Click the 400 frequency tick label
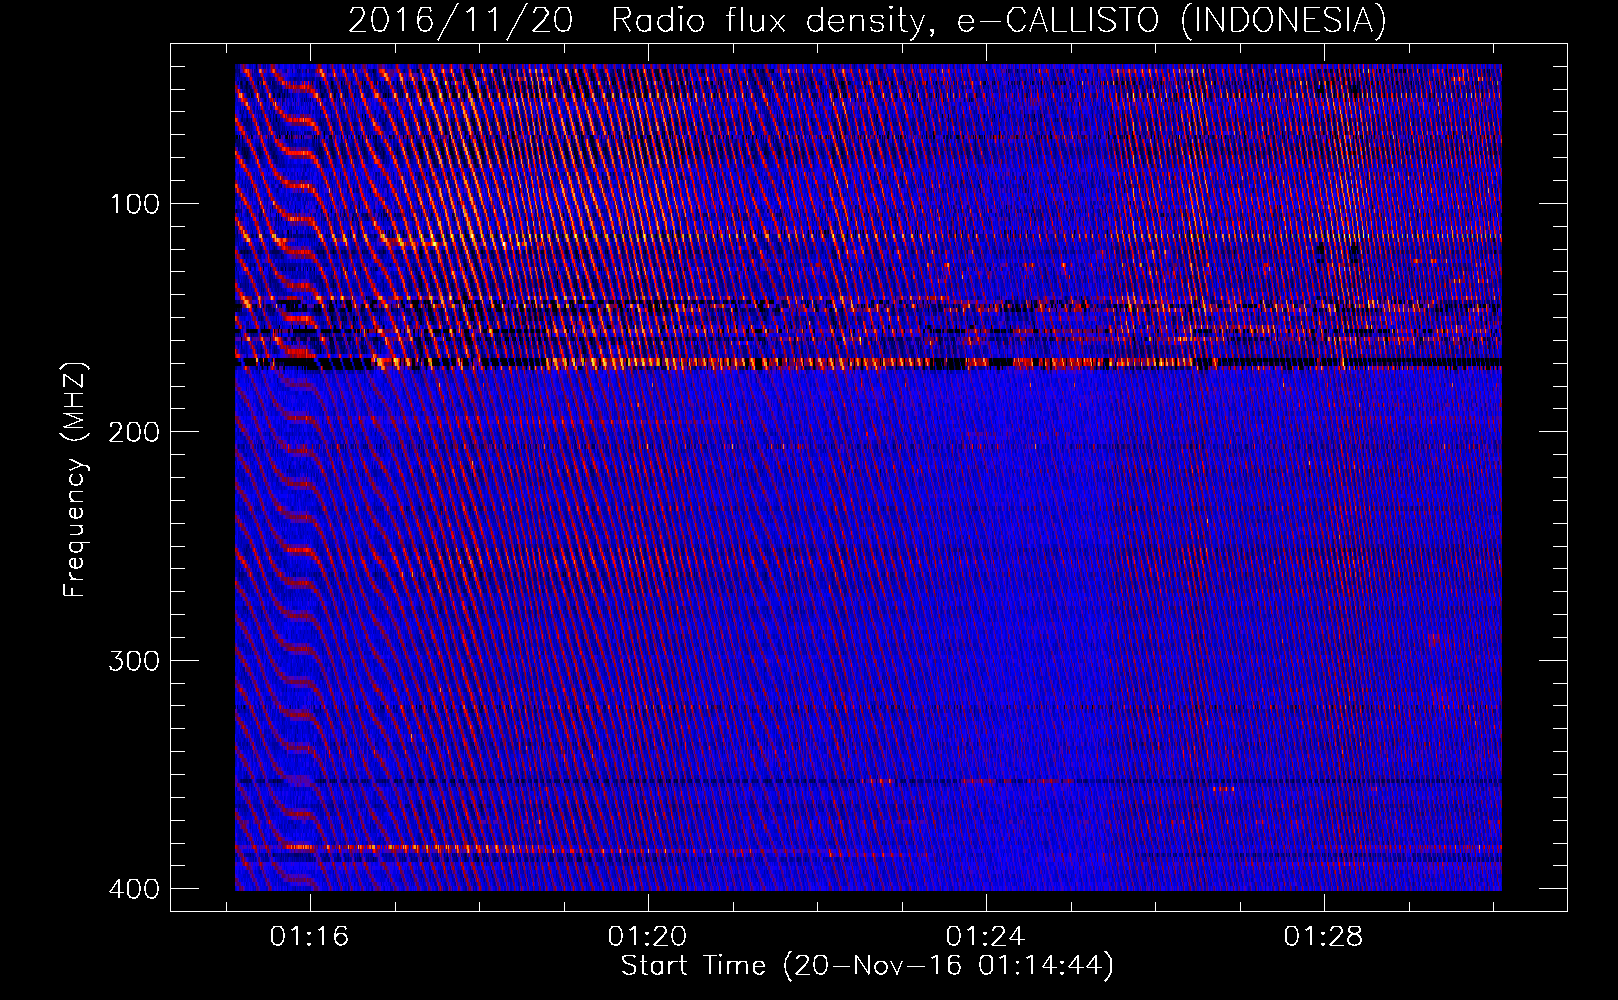1618x1000 pixels. [134, 889]
